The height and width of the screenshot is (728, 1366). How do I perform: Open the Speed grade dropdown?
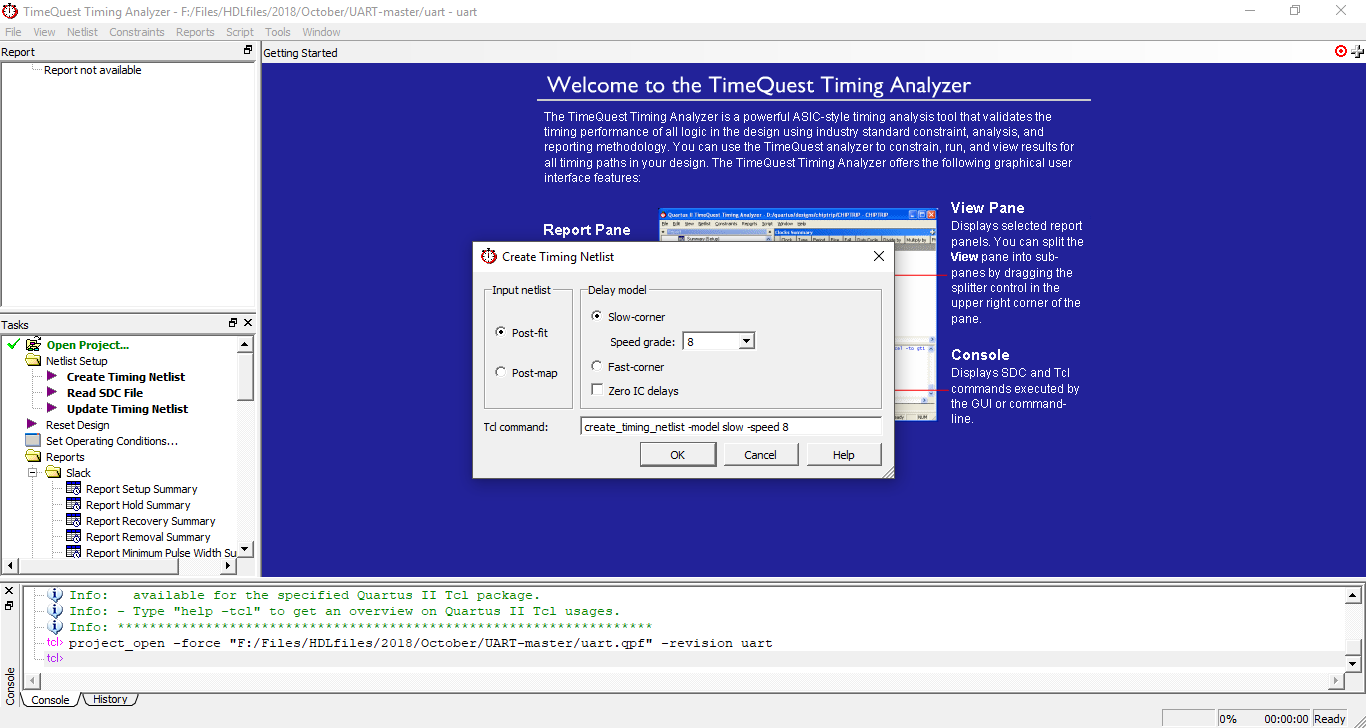coord(746,341)
